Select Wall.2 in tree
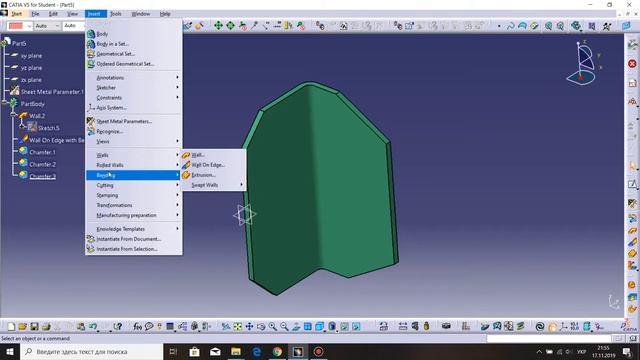The image size is (640, 360). [37, 116]
